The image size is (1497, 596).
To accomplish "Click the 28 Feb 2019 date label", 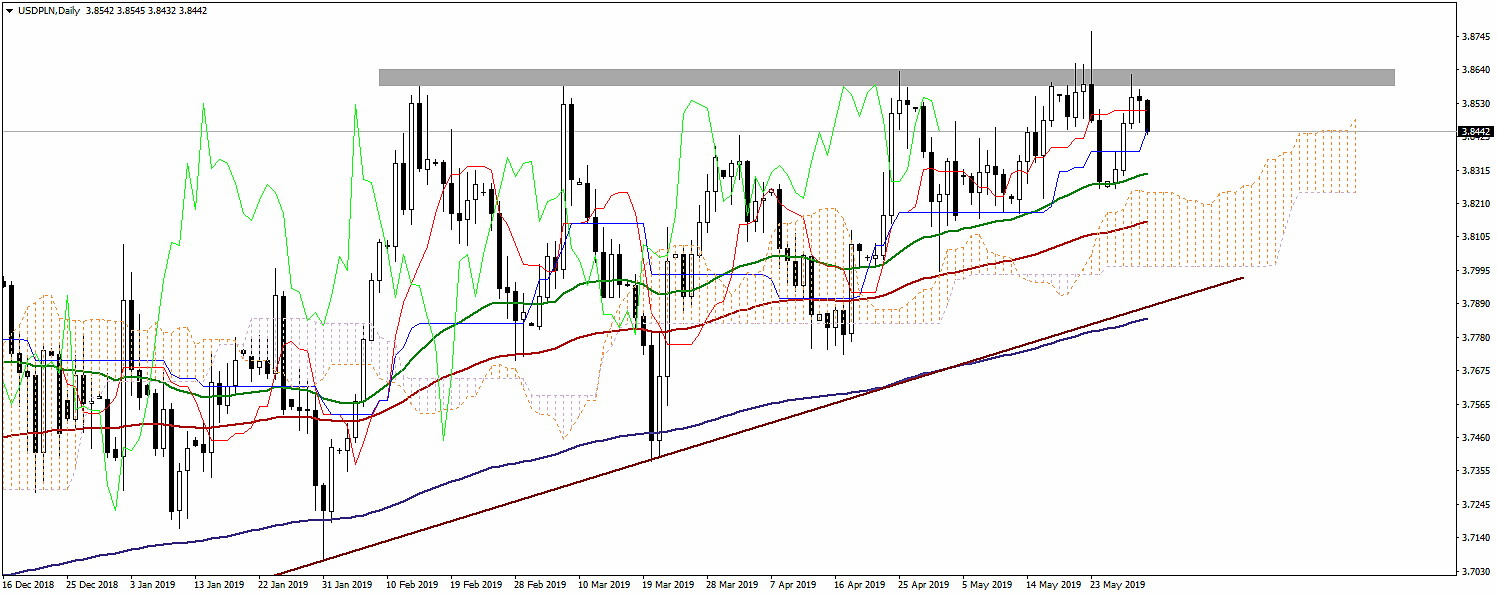I will click(540, 584).
